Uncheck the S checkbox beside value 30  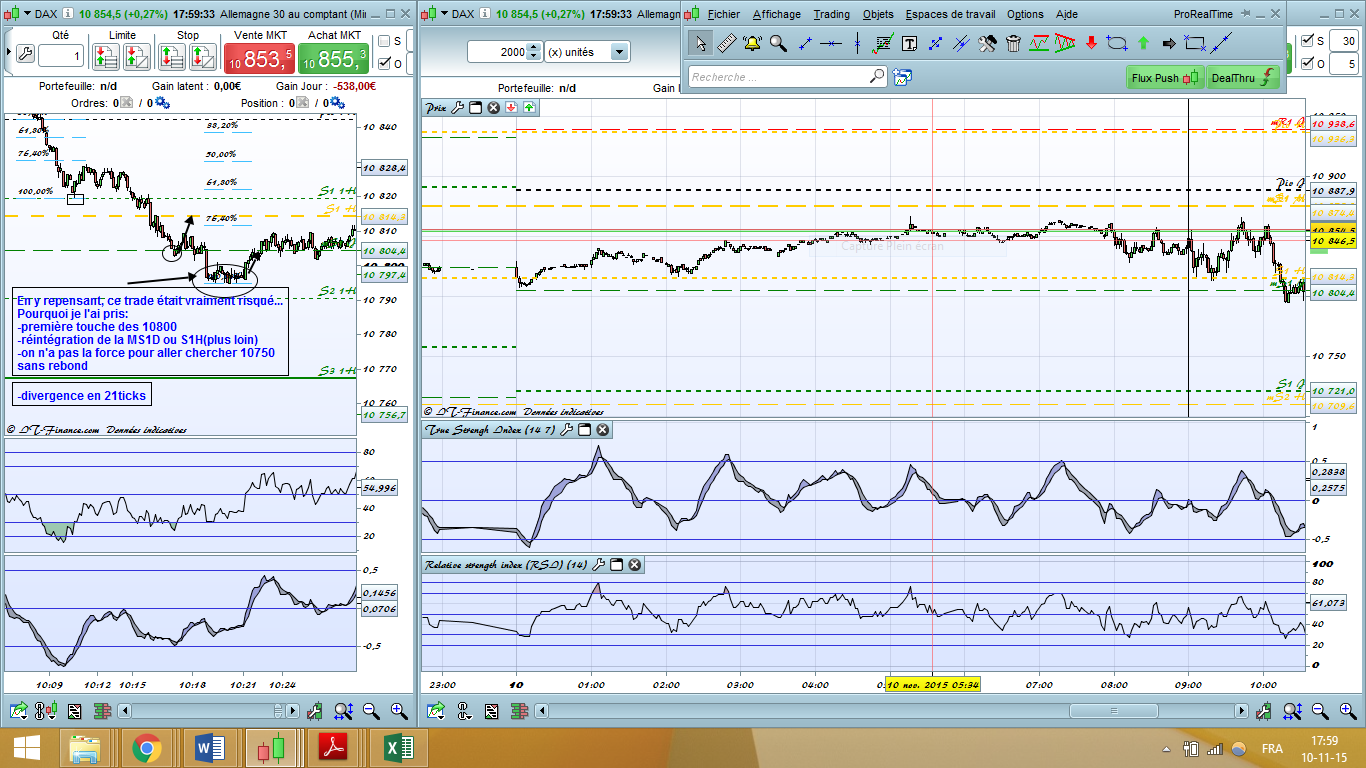1308,41
